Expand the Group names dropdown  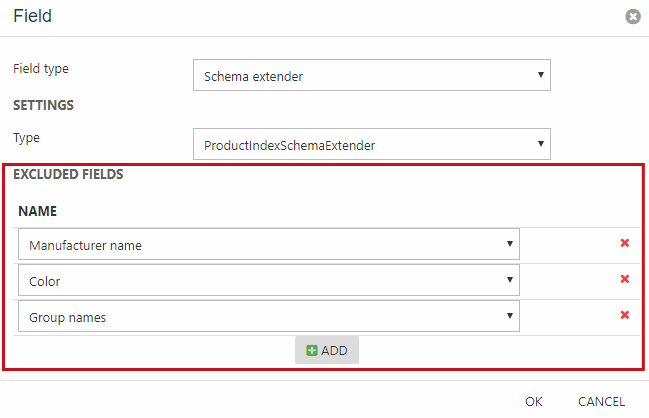coord(268,316)
